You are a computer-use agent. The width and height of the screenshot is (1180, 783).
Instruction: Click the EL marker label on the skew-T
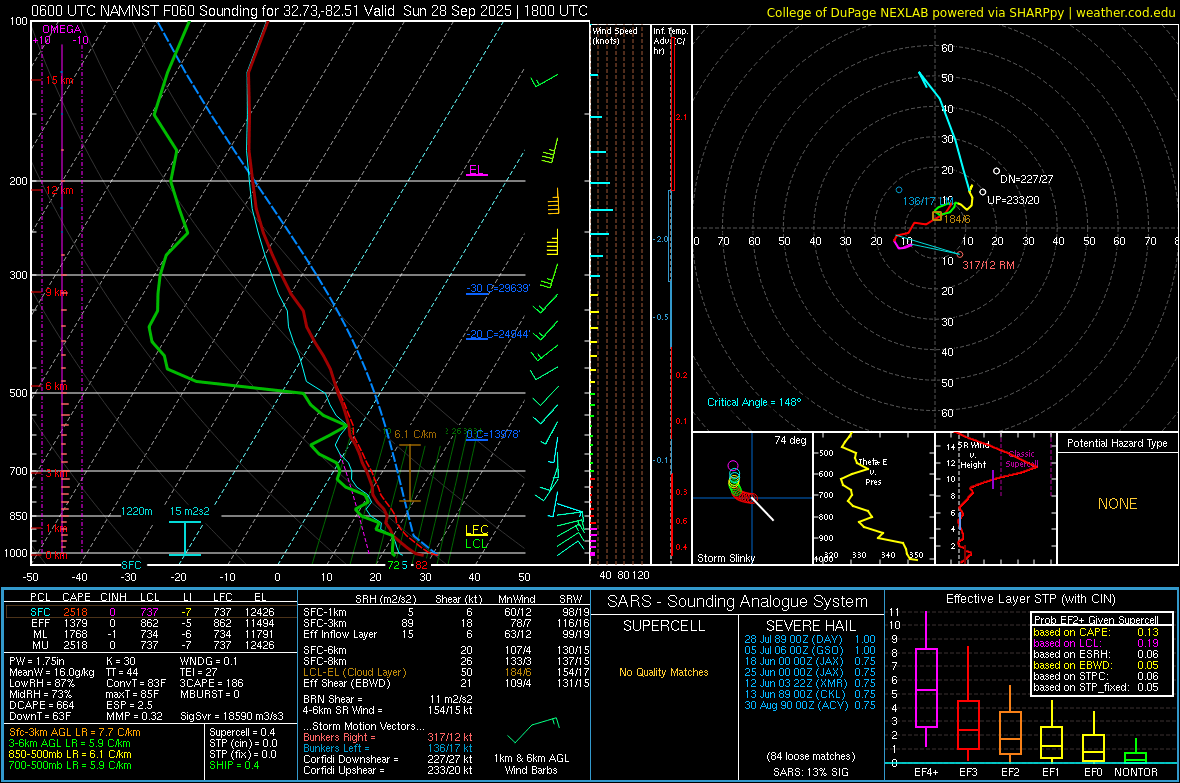click(x=476, y=169)
